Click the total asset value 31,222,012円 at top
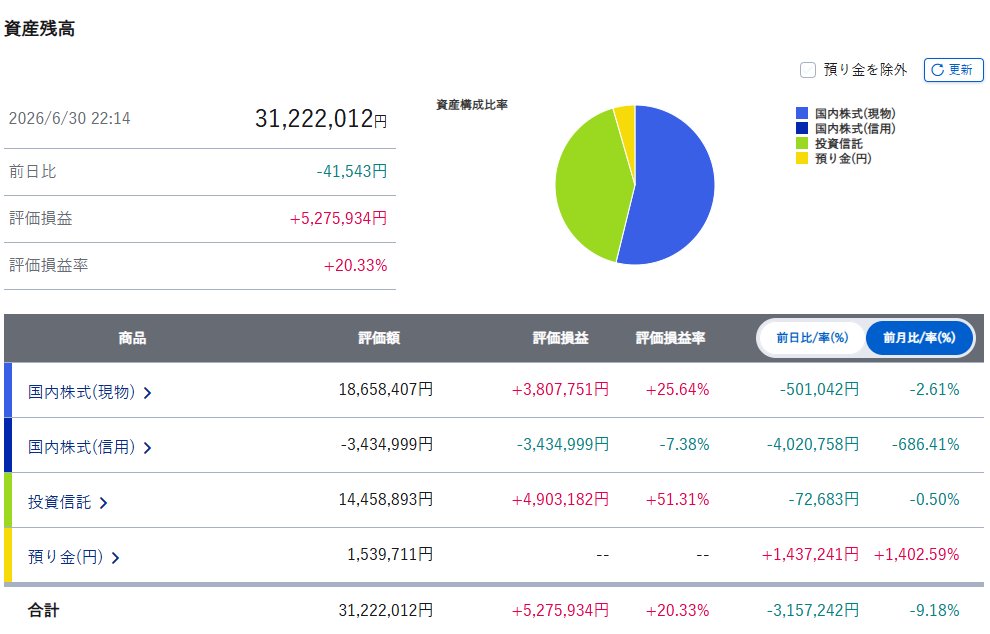 [321, 119]
